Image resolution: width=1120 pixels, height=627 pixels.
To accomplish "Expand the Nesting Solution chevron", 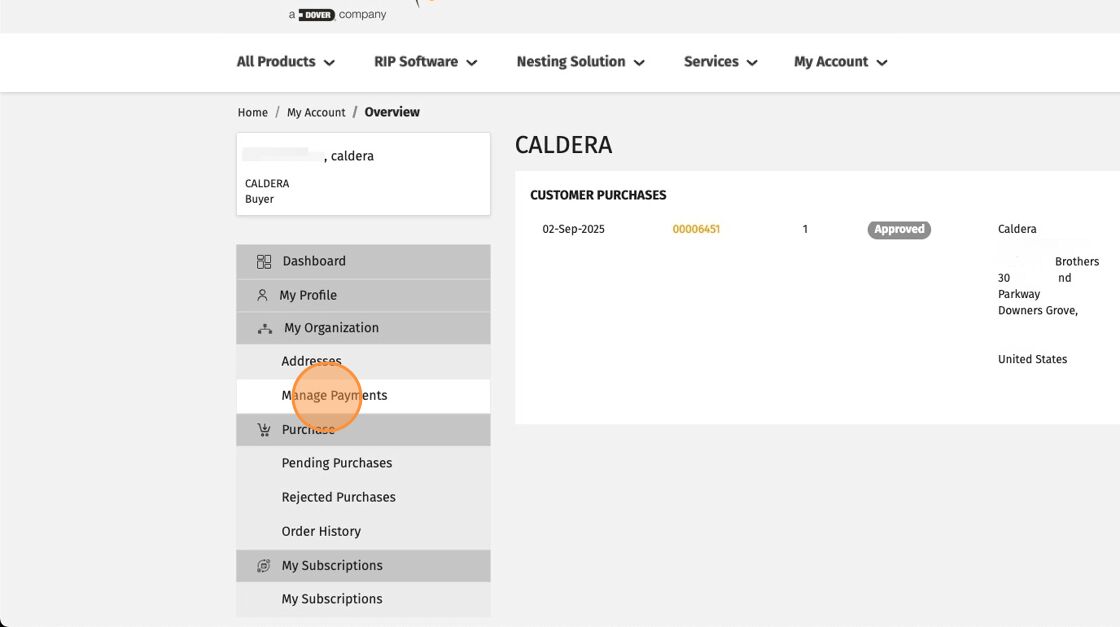I will point(639,63).
